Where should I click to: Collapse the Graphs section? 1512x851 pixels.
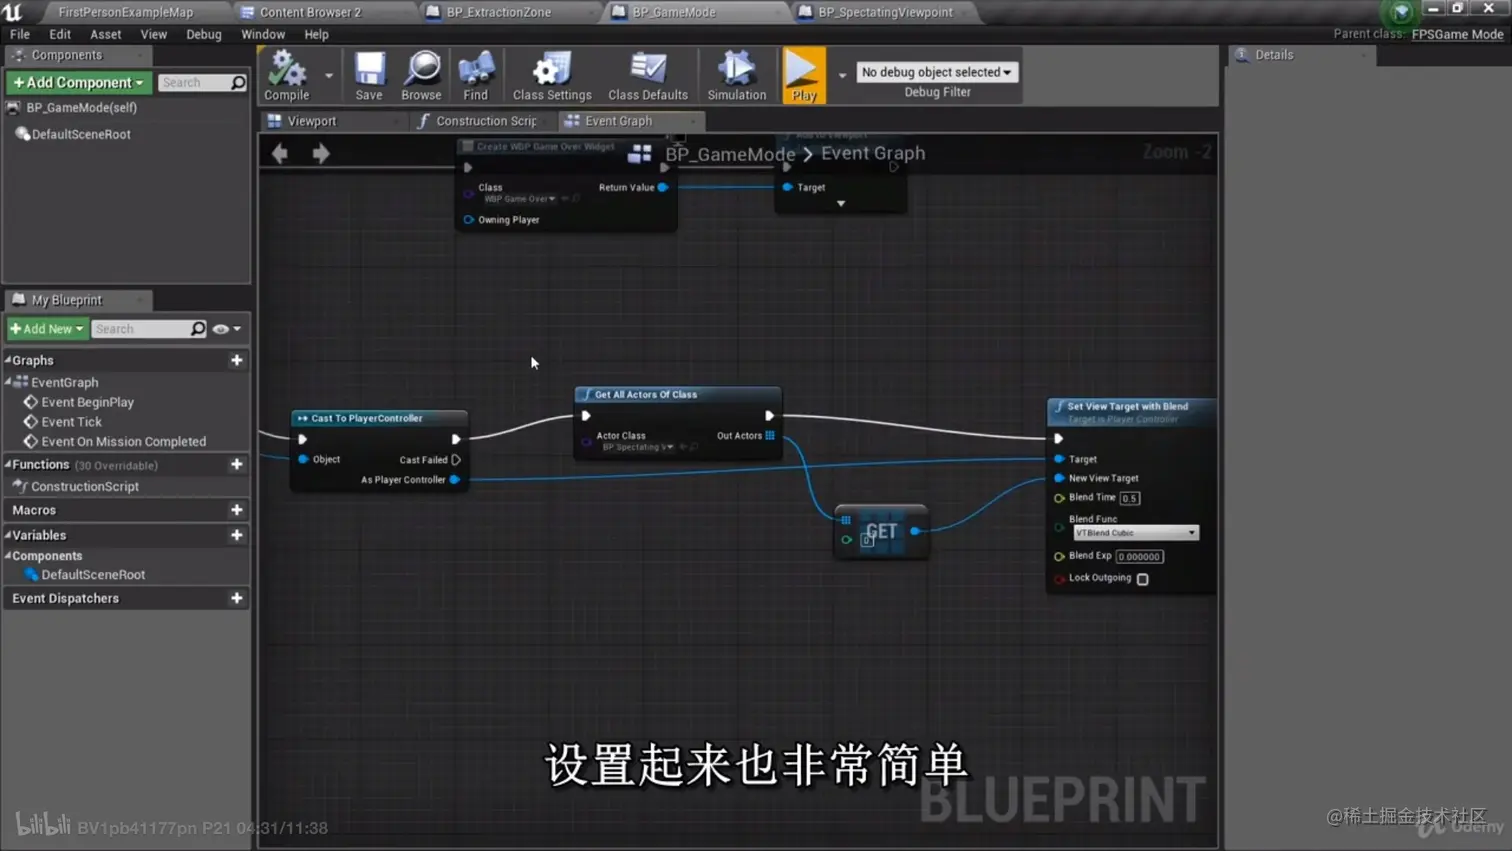coord(8,360)
